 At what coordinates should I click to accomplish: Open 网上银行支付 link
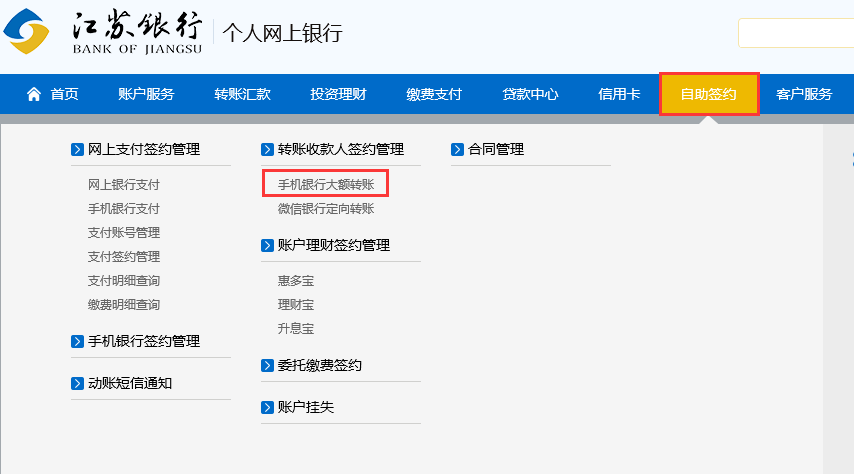tap(124, 185)
